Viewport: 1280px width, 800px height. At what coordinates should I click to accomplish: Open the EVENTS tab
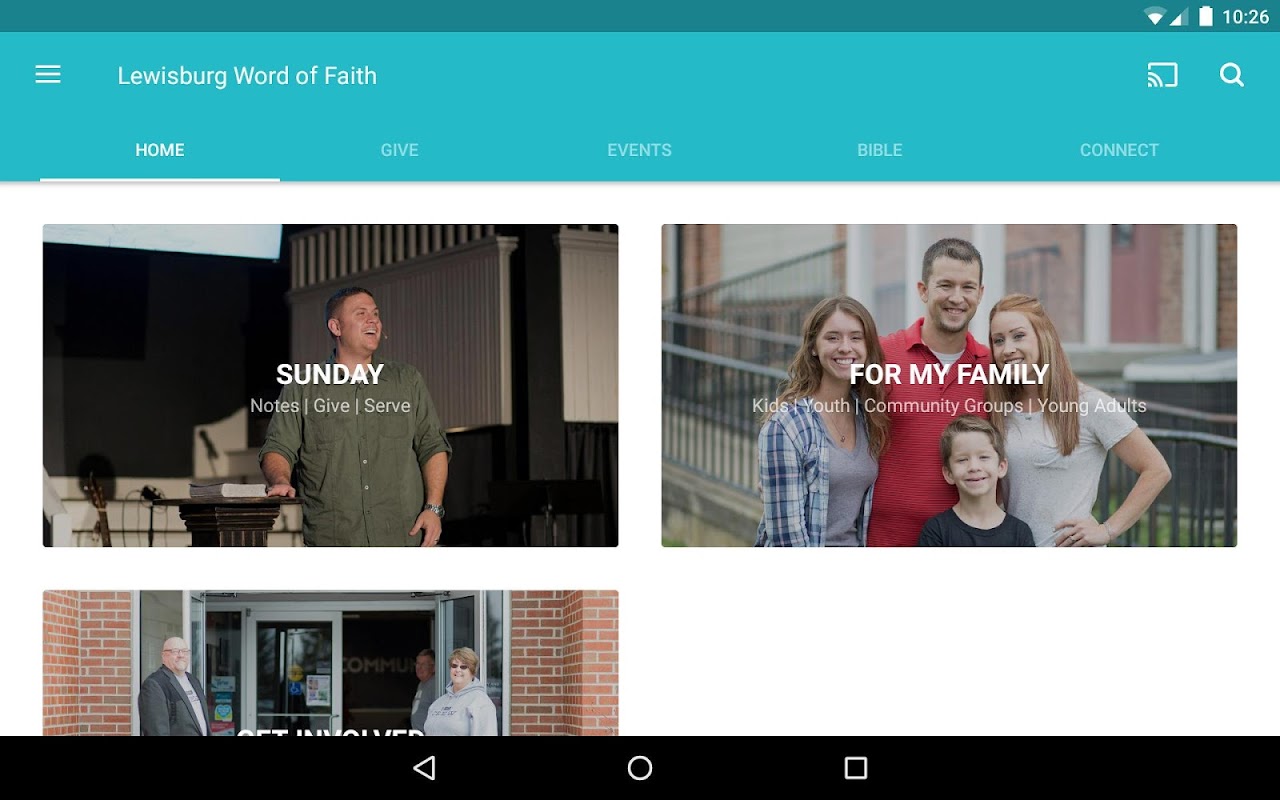pyautogui.click(x=640, y=150)
